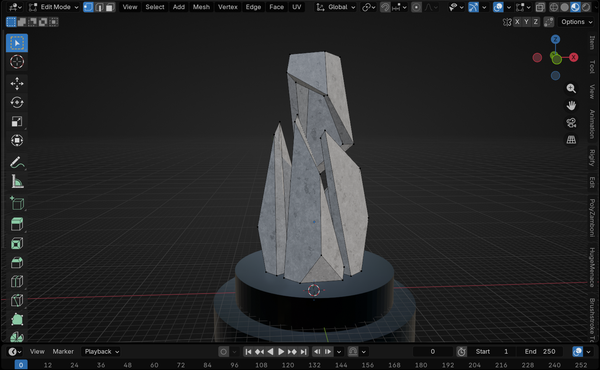Select the Add Cube tool
The height and width of the screenshot is (370, 600).
point(17,203)
